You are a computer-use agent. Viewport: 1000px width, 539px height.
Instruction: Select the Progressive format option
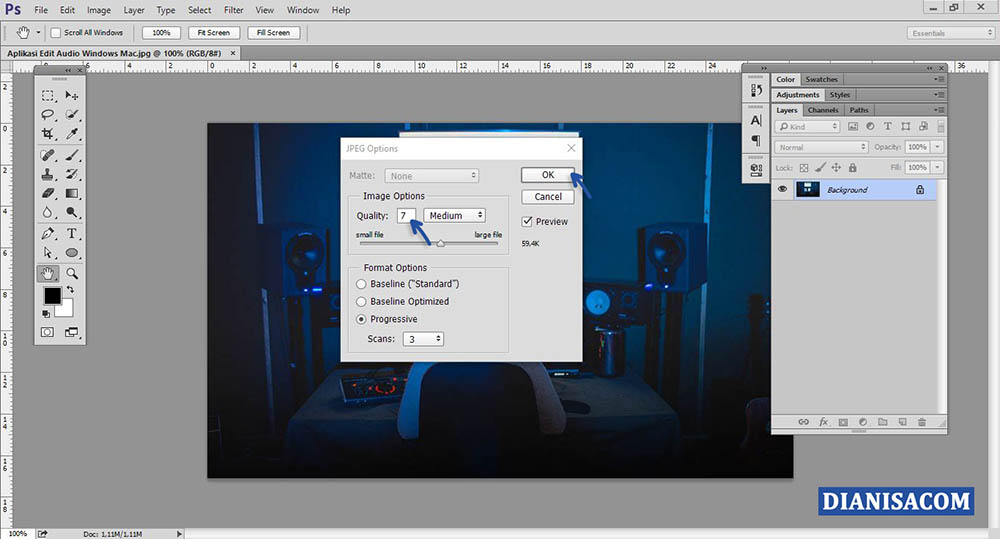click(x=362, y=319)
